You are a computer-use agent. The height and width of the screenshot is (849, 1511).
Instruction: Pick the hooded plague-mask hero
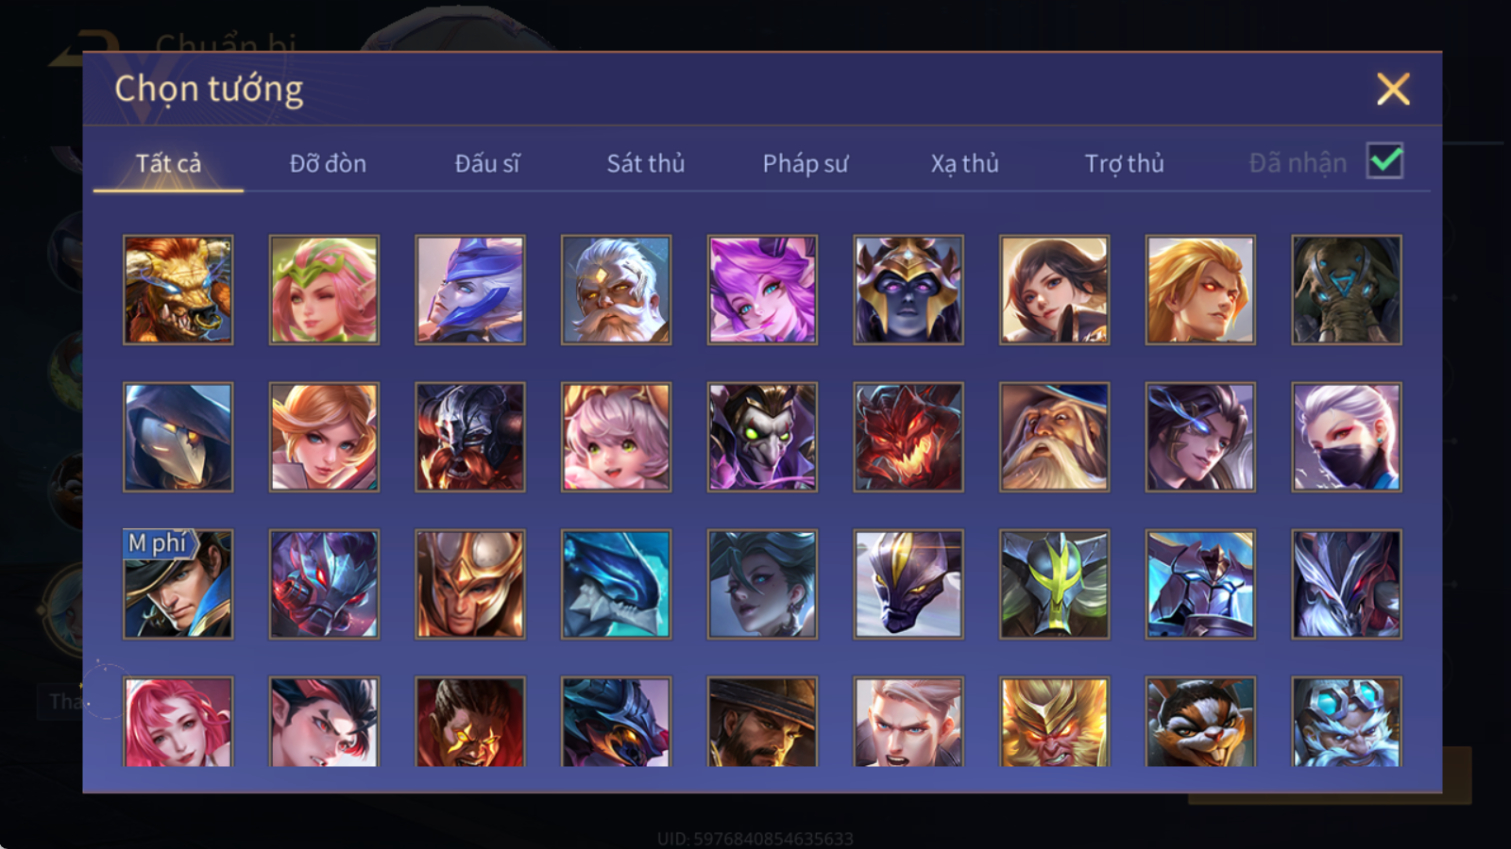click(x=178, y=437)
